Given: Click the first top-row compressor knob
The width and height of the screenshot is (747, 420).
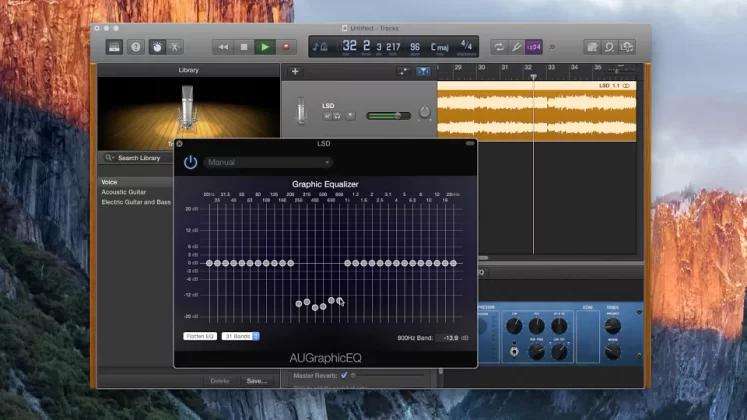Looking at the screenshot, I should (x=514, y=326).
